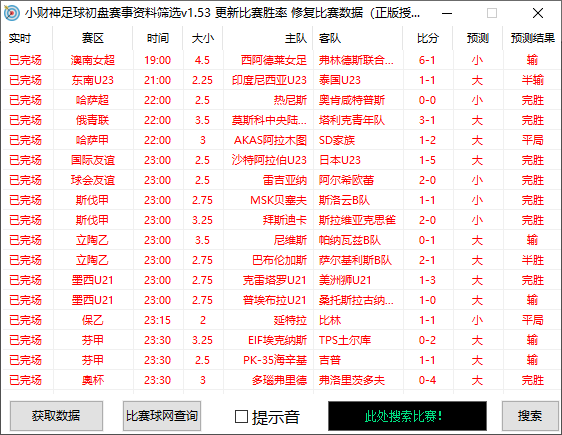Click the 6-1 score cell
The height and width of the screenshot is (435, 562).
pyautogui.click(x=427, y=60)
